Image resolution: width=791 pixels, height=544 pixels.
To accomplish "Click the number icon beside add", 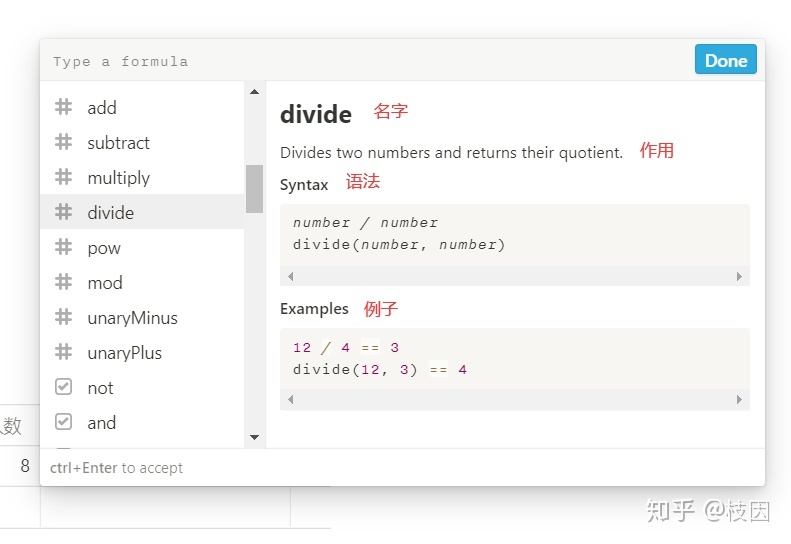I will coord(63,107).
